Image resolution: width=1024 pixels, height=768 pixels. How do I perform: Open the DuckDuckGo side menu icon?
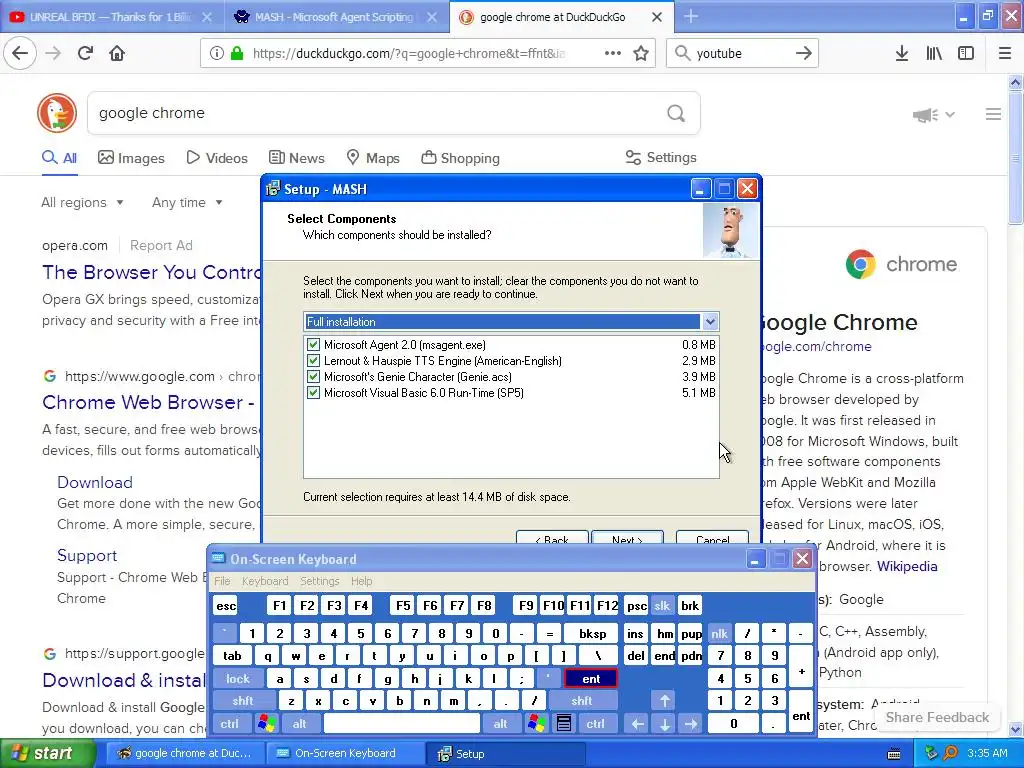pyautogui.click(x=993, y=114)
